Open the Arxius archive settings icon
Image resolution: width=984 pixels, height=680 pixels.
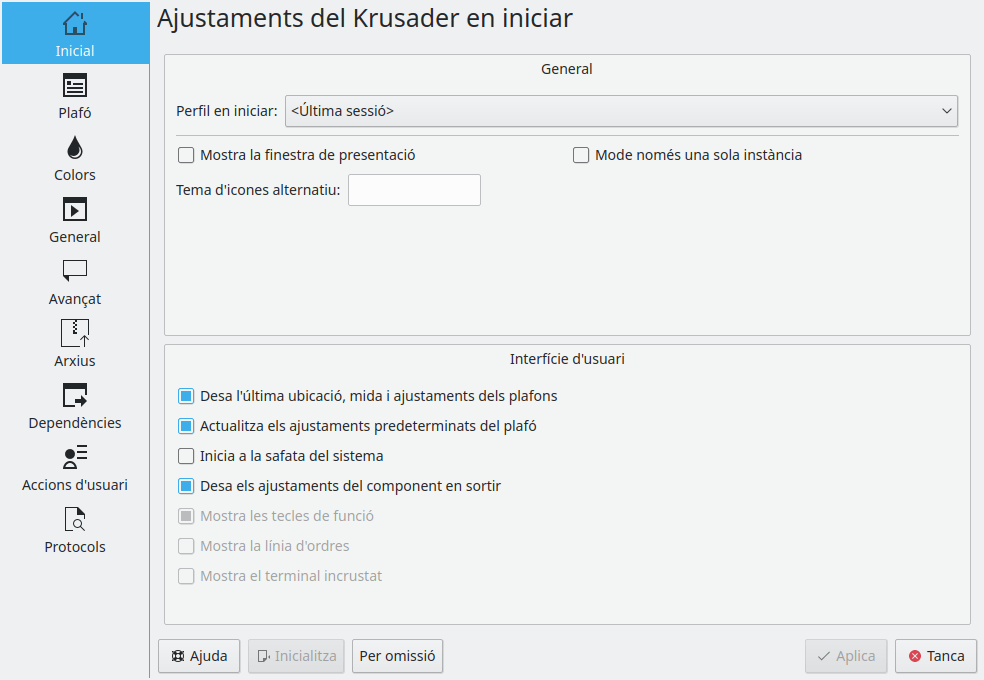[75, 333]
